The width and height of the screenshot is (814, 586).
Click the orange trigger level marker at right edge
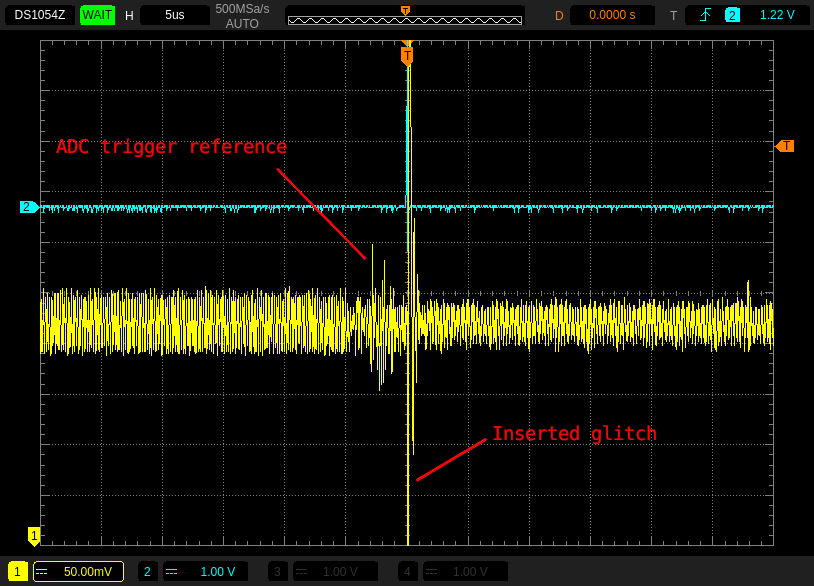[786, 146]
